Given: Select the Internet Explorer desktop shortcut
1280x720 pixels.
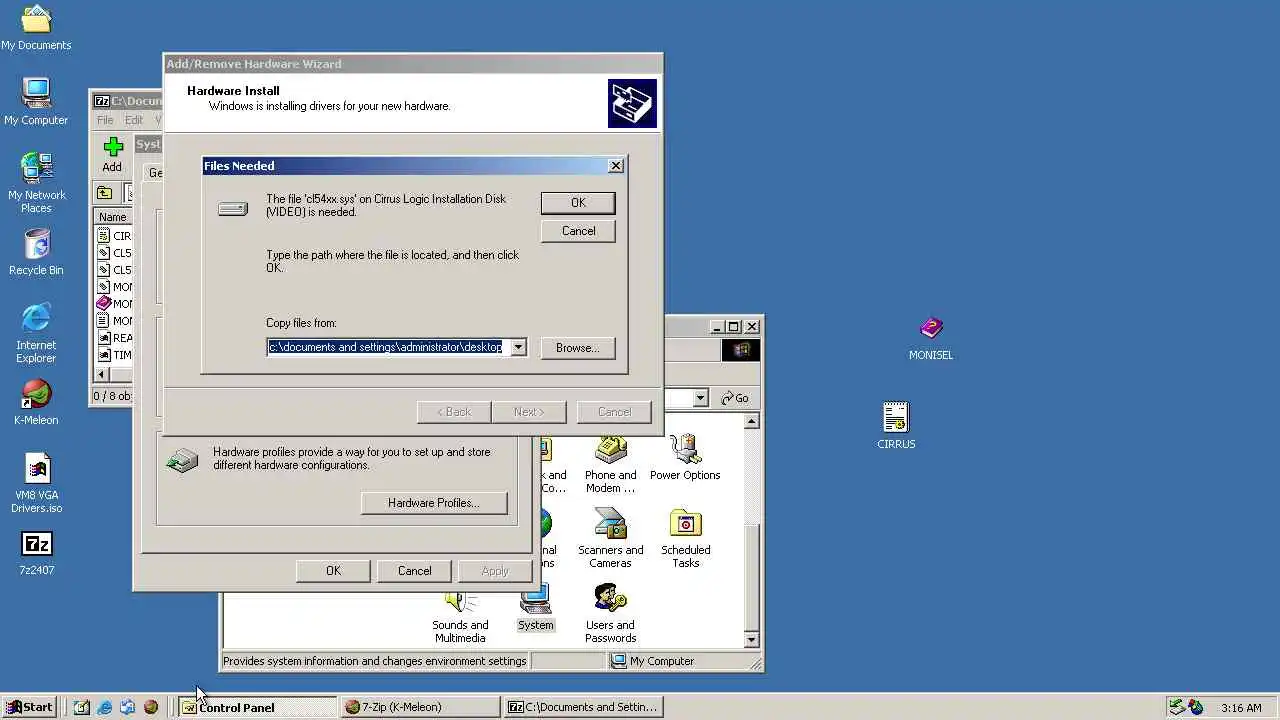Looking at the screenshot, I should (x=36, y=333).
